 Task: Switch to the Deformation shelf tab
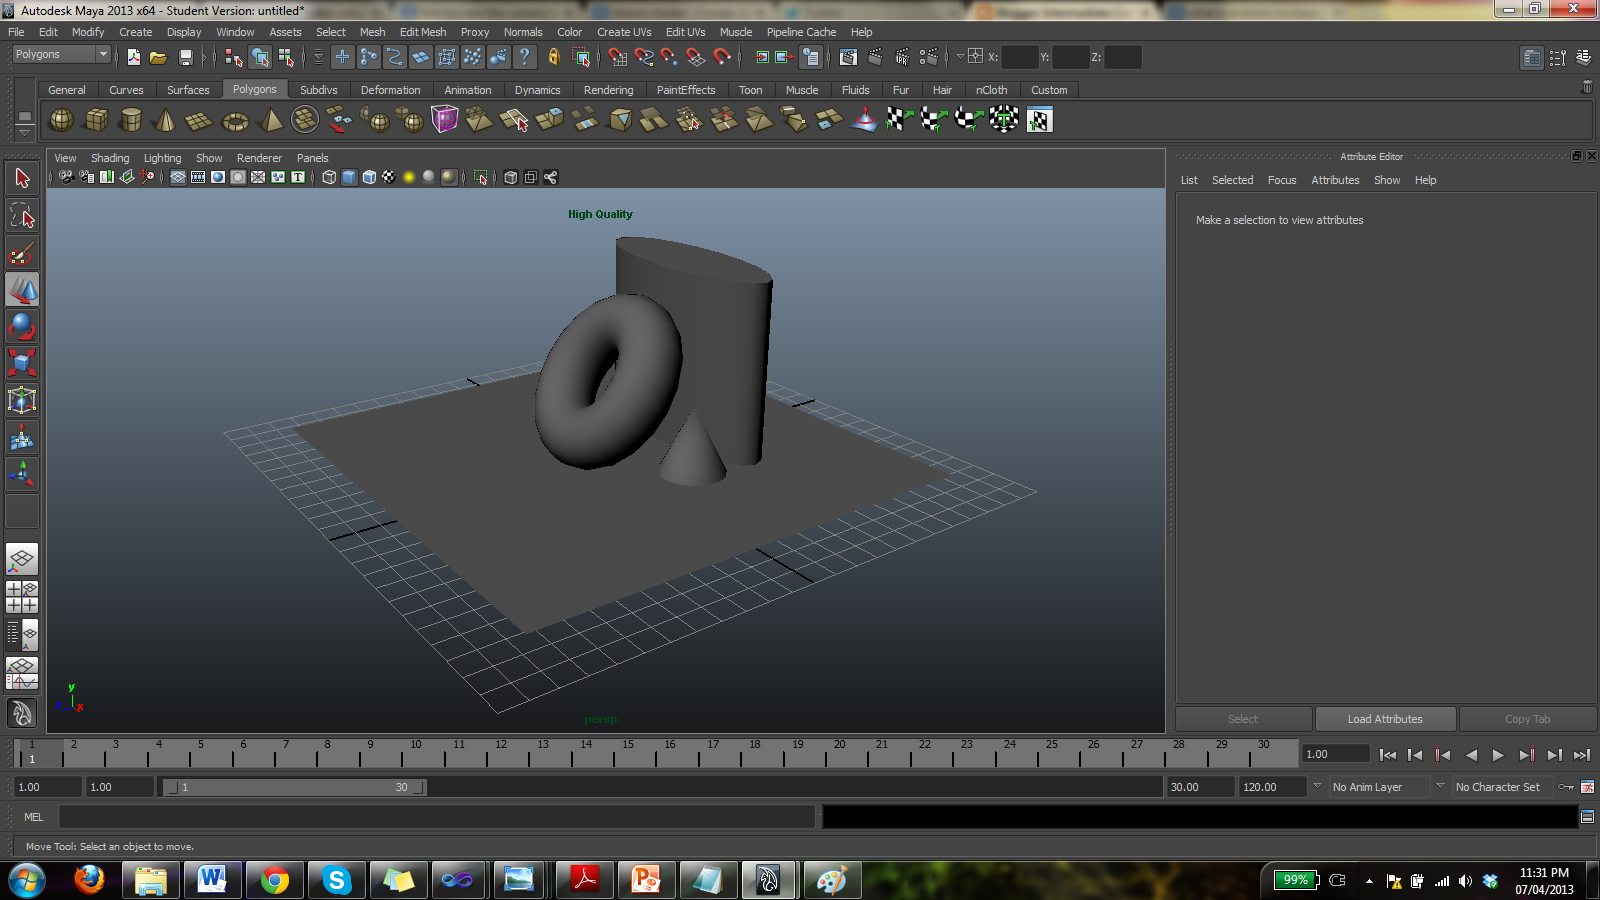click(x=390, y=90)
